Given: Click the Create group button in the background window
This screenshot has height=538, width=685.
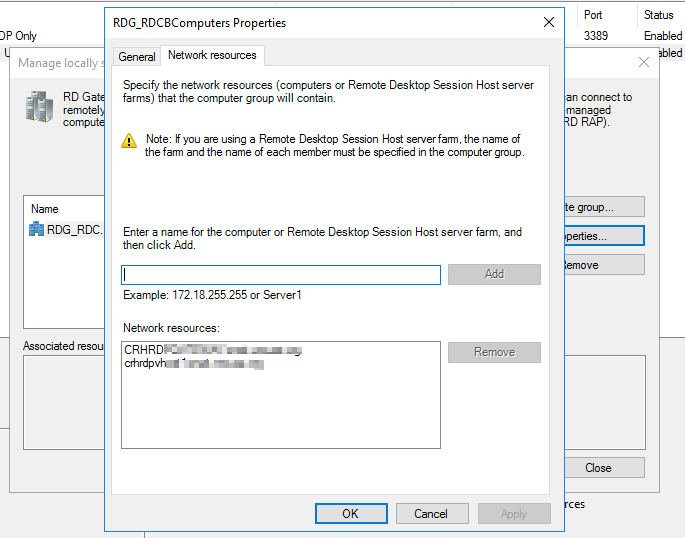Looking at the screenshot, I should (605, 207).
